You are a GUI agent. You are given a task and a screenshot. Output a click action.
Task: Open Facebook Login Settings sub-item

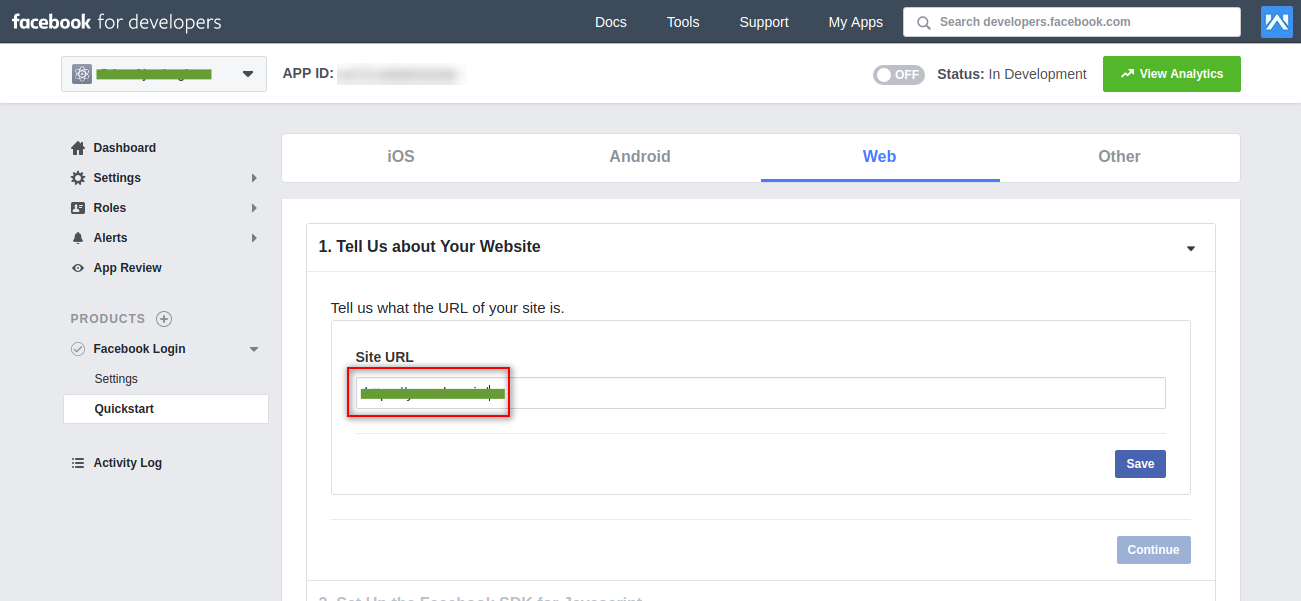116,379
